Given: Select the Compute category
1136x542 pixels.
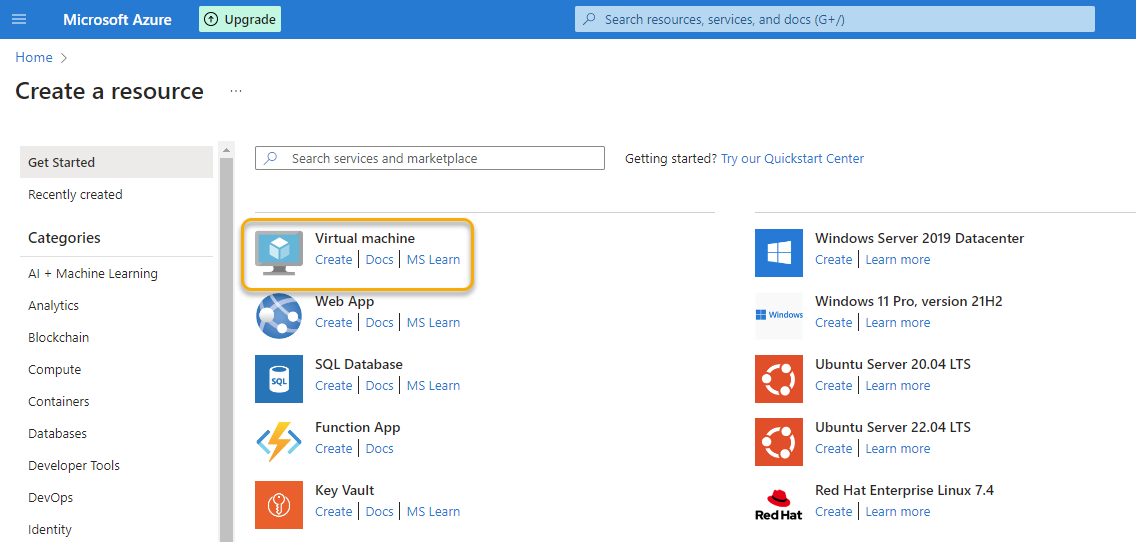Looking at the screenshot, I should [x=55, y=370].
